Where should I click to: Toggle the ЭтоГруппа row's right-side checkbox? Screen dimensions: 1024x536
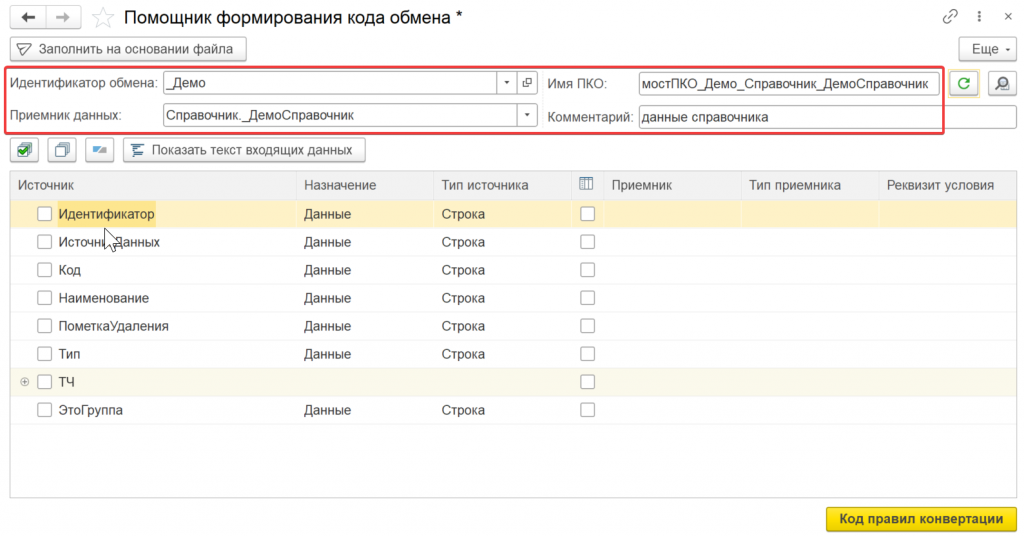pyautogui.click(x=587, y=410)
